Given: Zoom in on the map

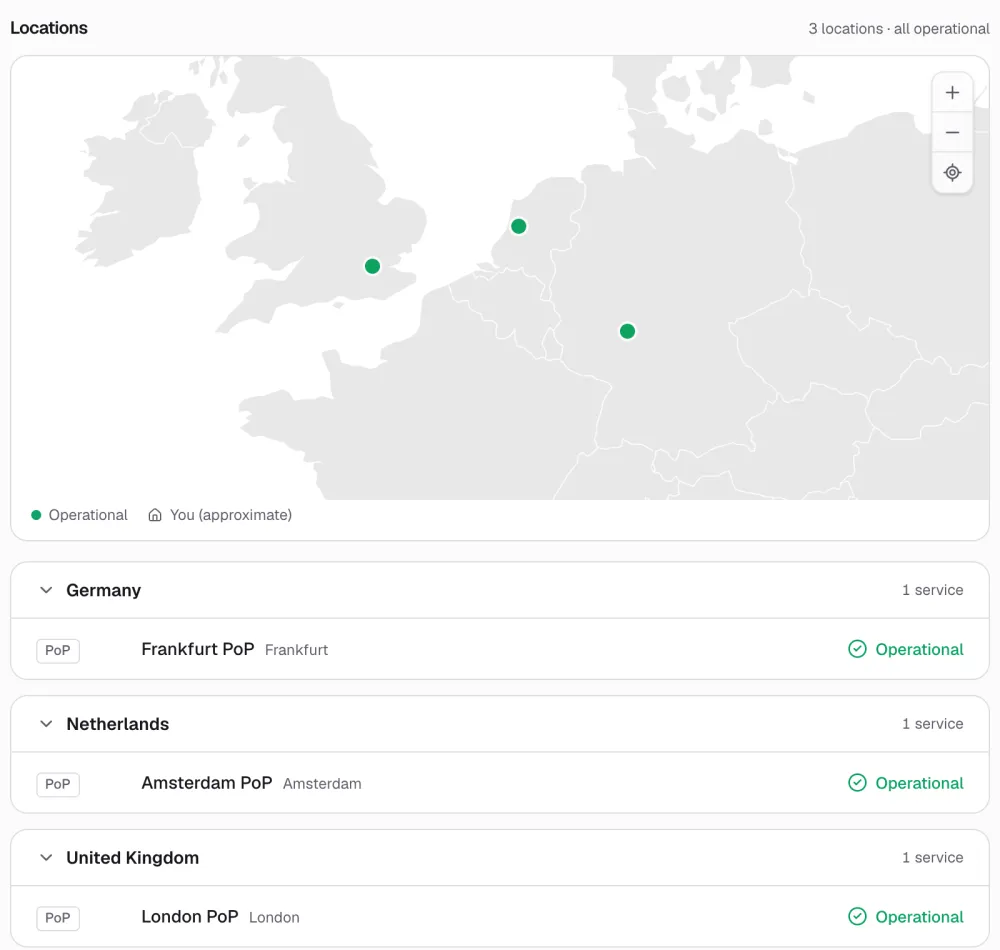Looking at the screenshot, I should click(952, 92).
